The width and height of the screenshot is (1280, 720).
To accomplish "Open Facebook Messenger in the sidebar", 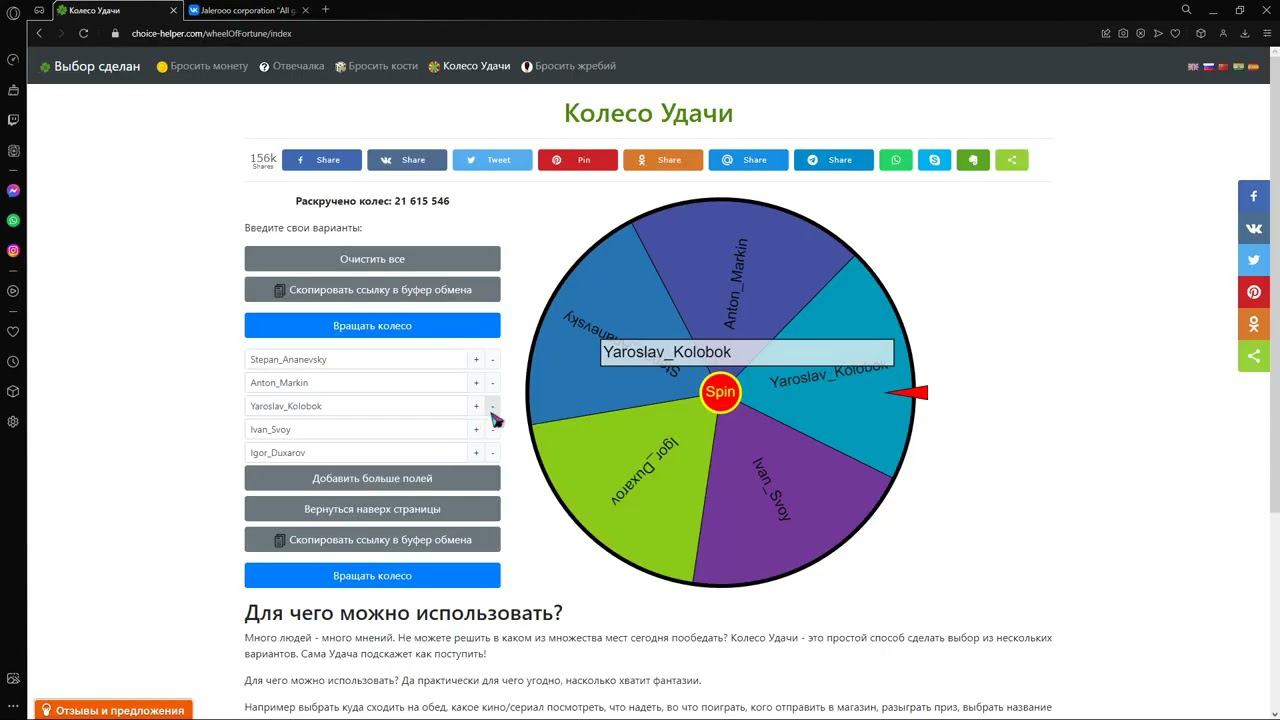I will click(x=13, y=190).
